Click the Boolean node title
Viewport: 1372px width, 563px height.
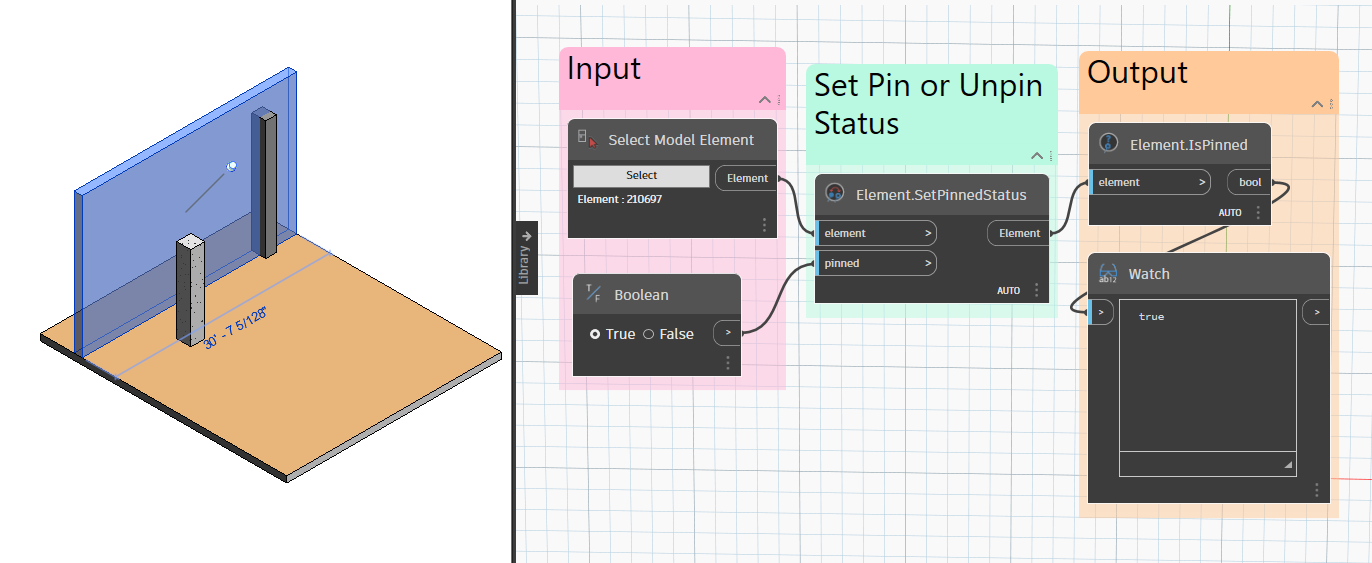pos(641,295)
